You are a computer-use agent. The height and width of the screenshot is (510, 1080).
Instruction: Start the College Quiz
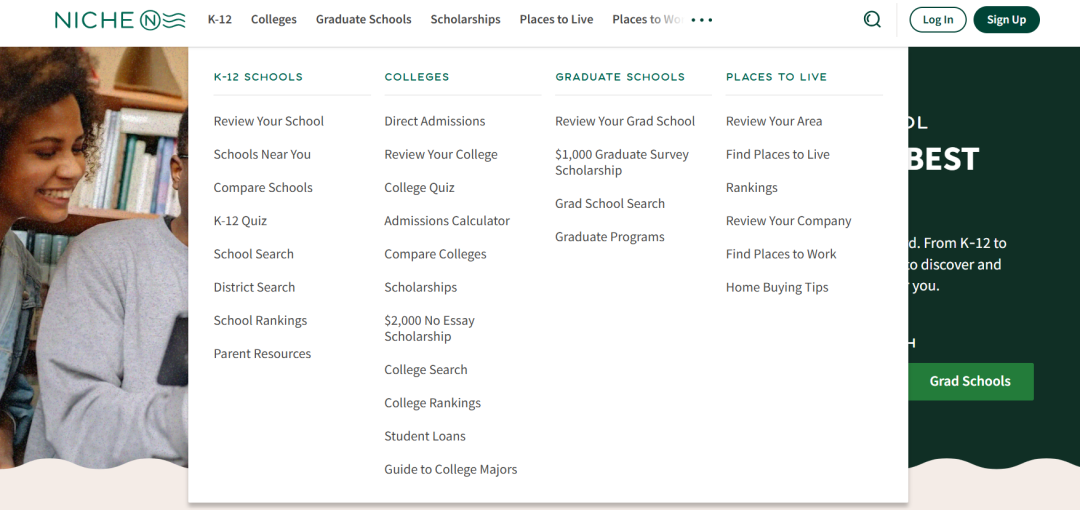[x=419, y=187]
